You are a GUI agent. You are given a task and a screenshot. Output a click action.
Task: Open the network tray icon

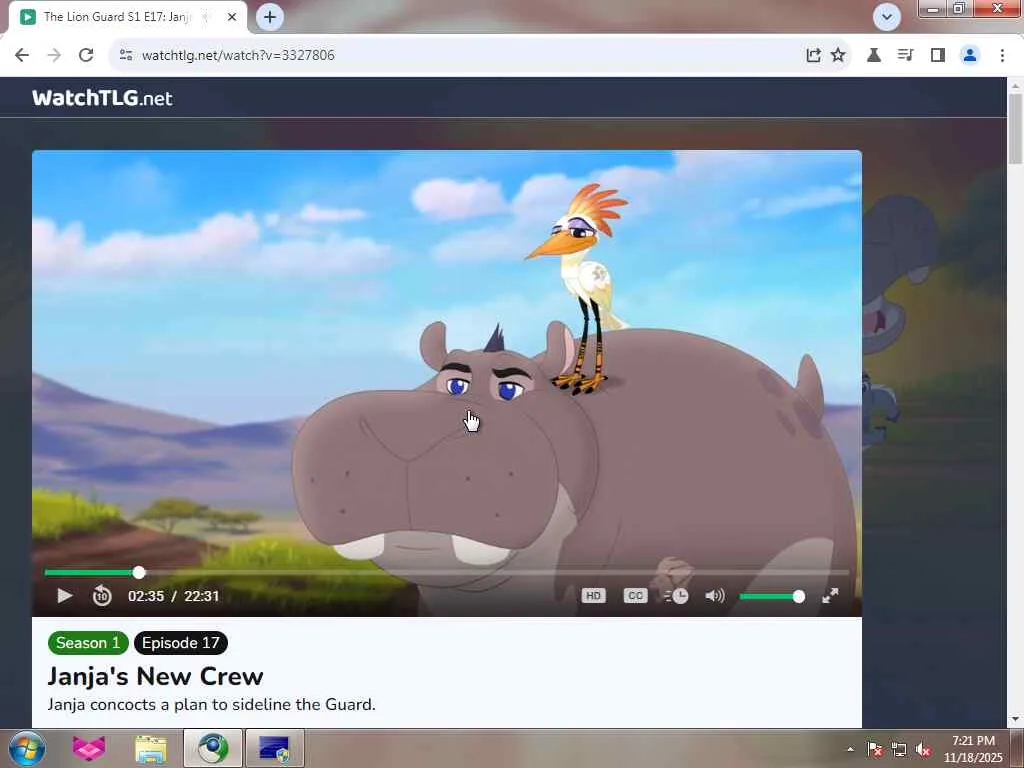(x=899, y=749)
